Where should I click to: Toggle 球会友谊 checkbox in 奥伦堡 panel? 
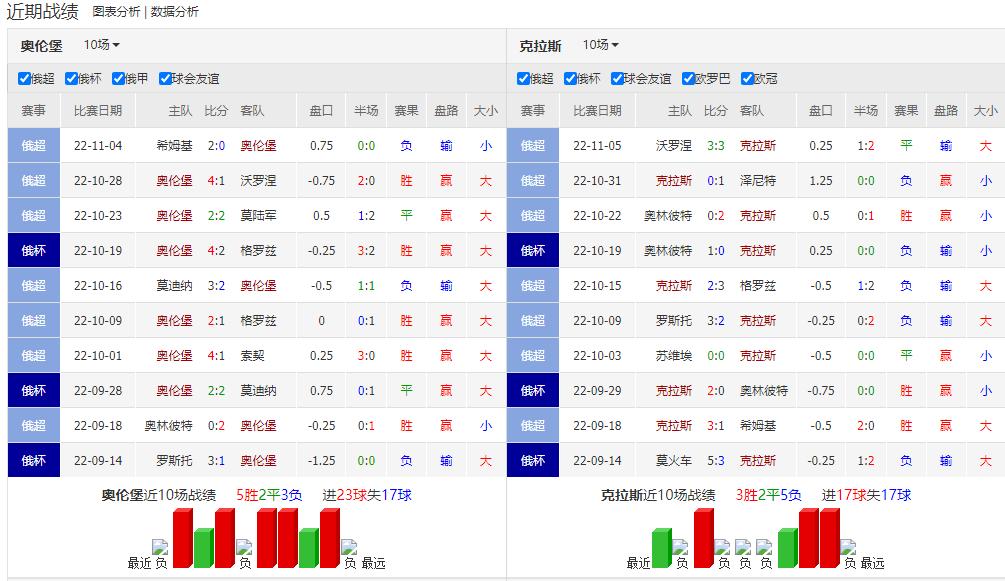[164, 79]
